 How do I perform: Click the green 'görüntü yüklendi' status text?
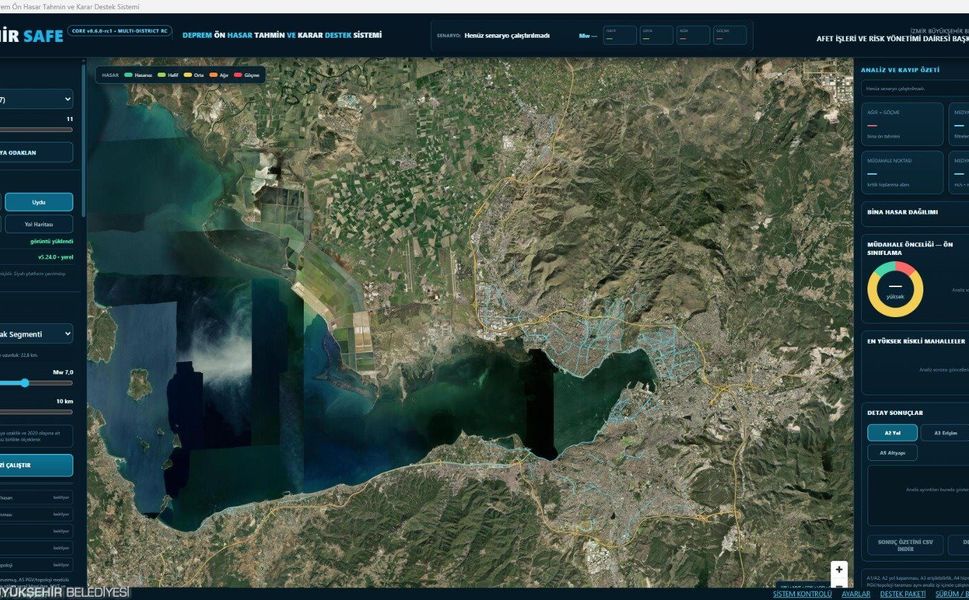[51, 242]
